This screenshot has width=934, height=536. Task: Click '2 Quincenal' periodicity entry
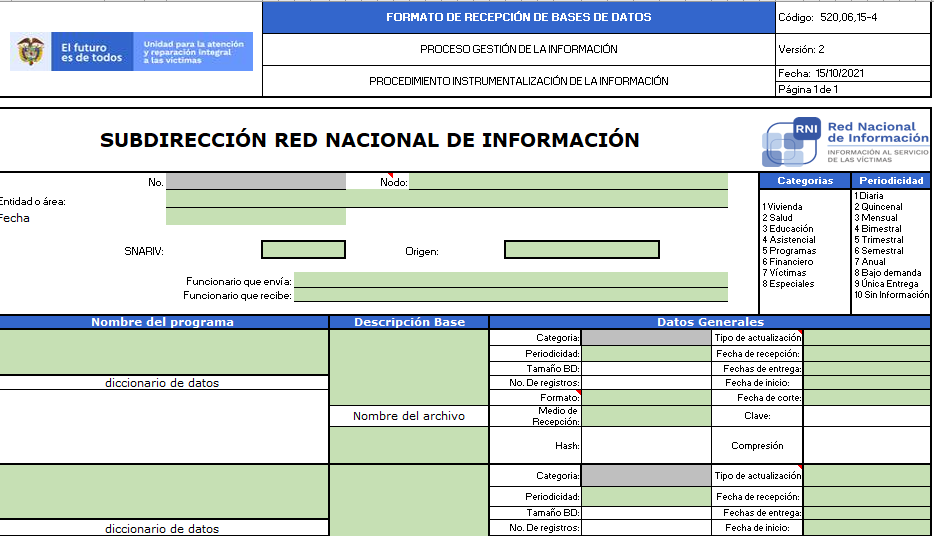(878, 207)
